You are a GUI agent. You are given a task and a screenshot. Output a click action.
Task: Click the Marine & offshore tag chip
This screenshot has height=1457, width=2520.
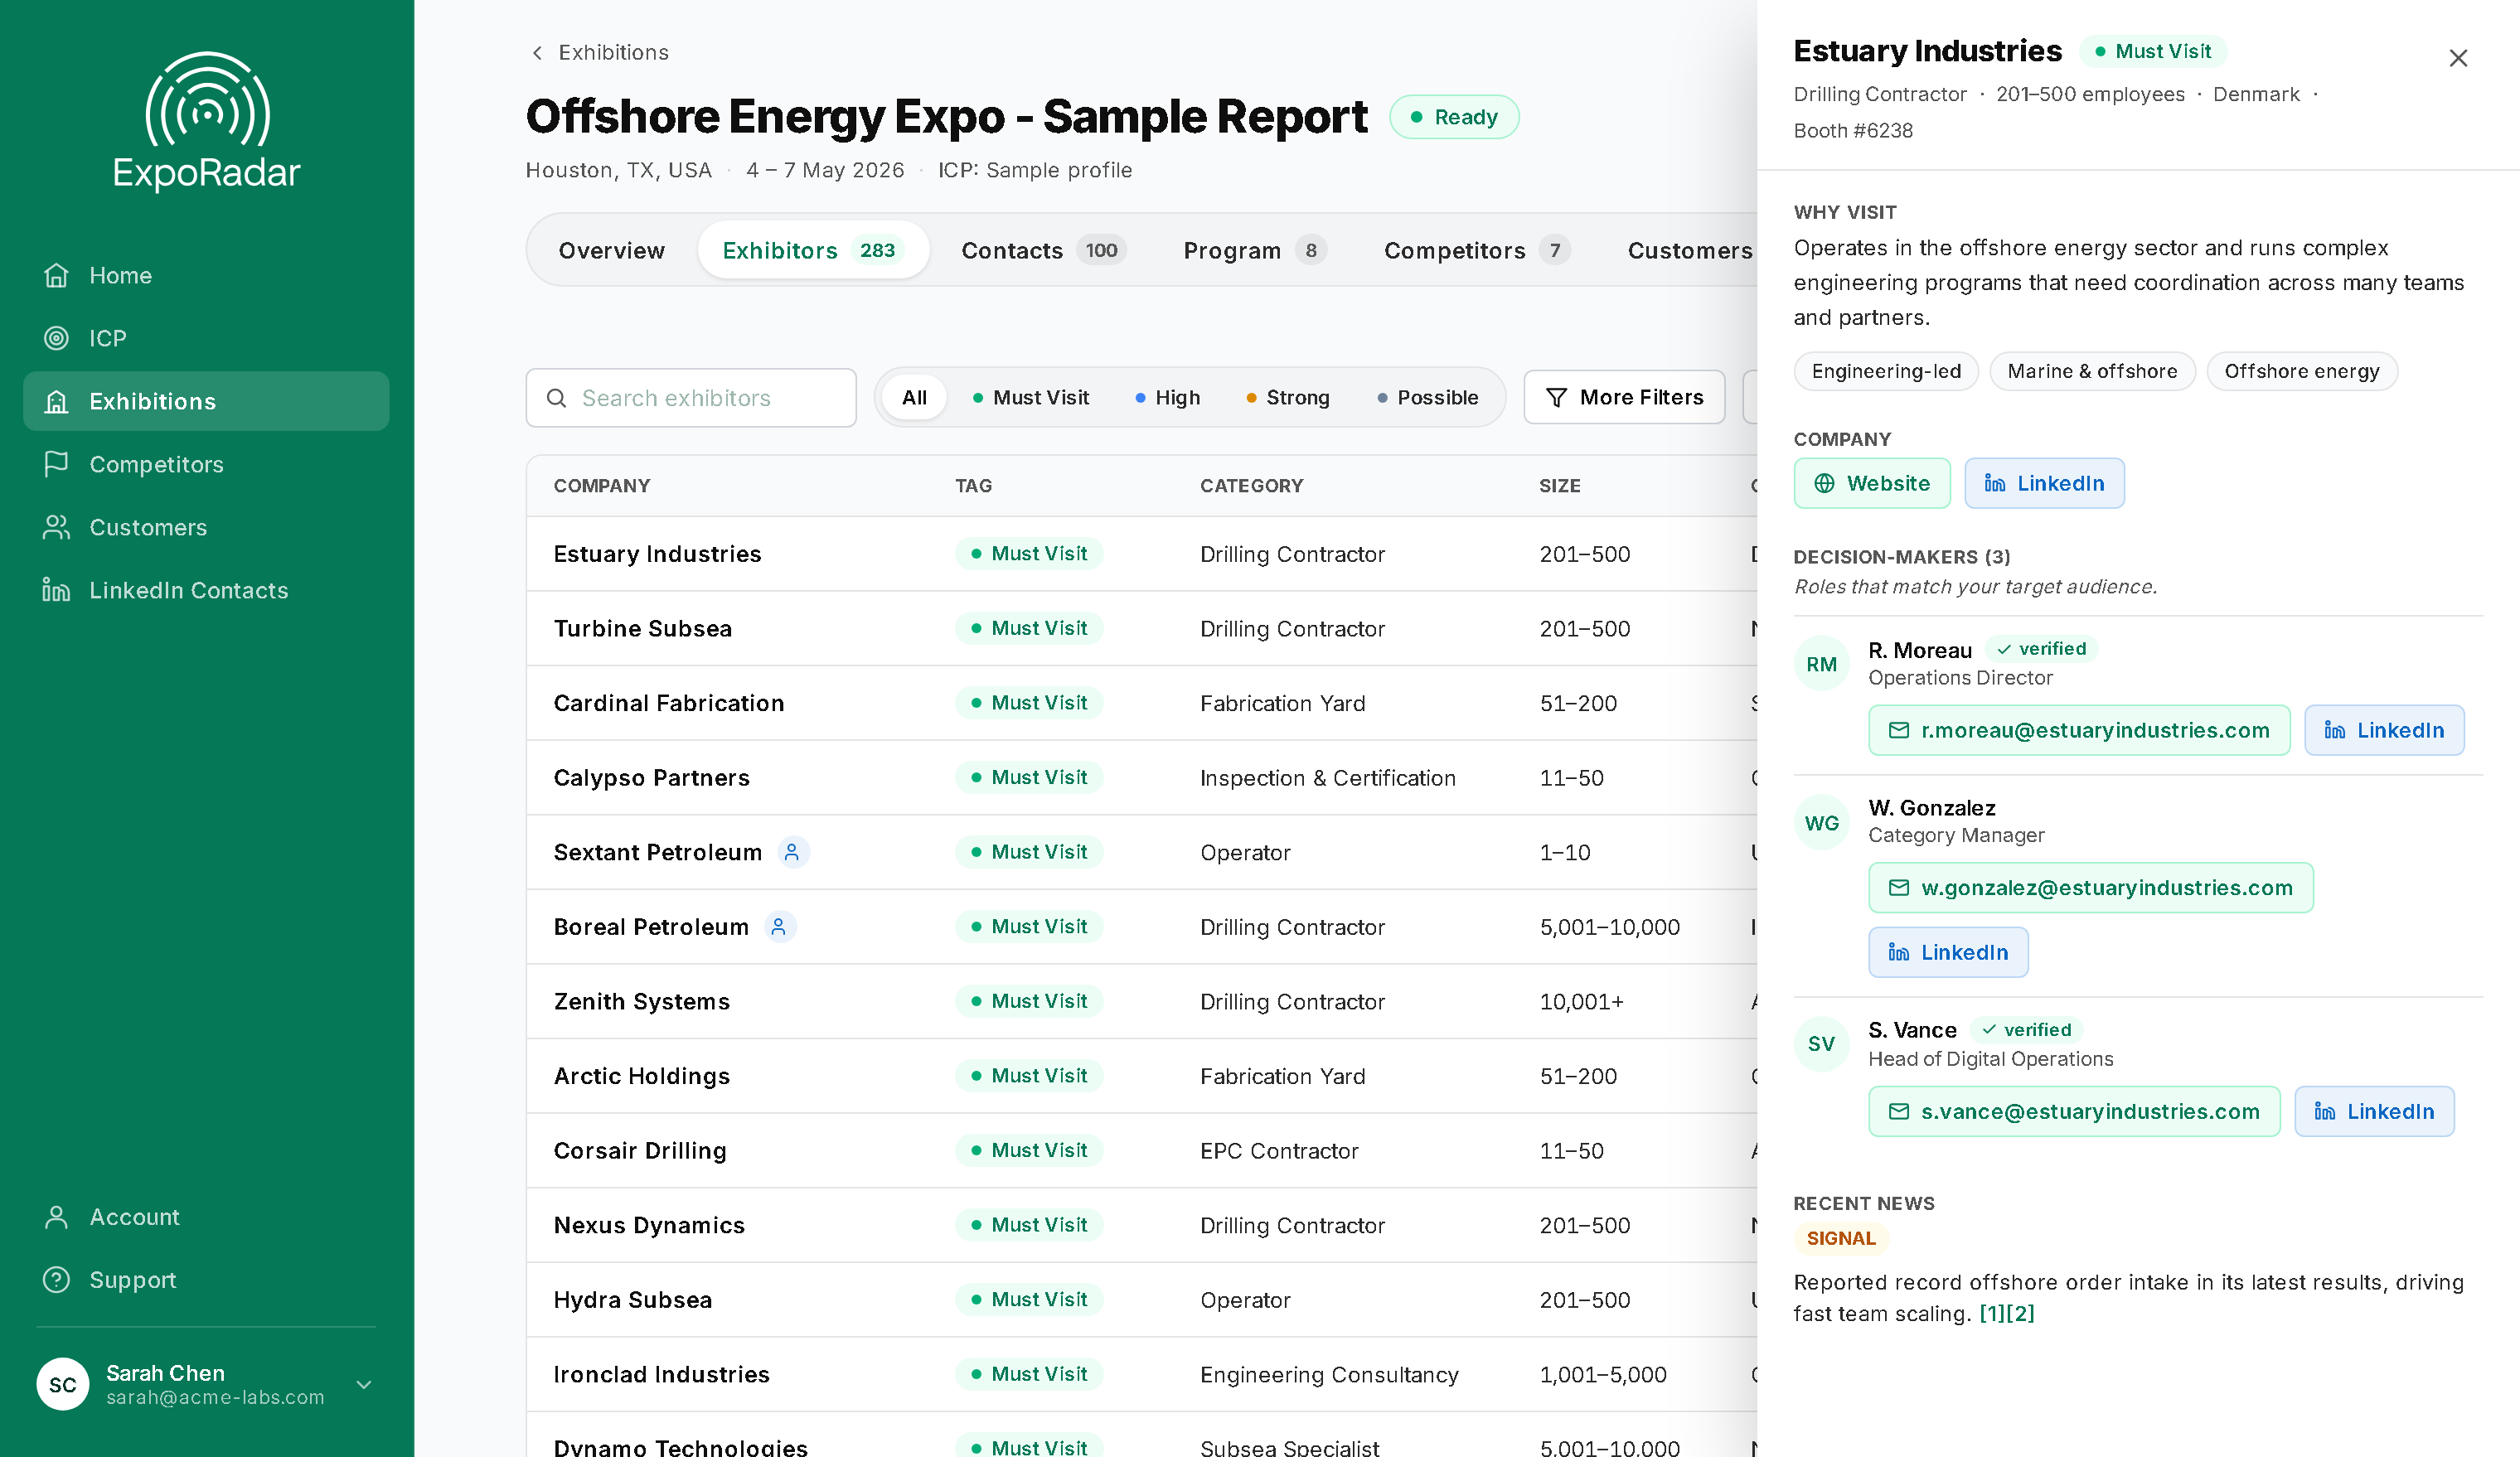(2092, 371)
